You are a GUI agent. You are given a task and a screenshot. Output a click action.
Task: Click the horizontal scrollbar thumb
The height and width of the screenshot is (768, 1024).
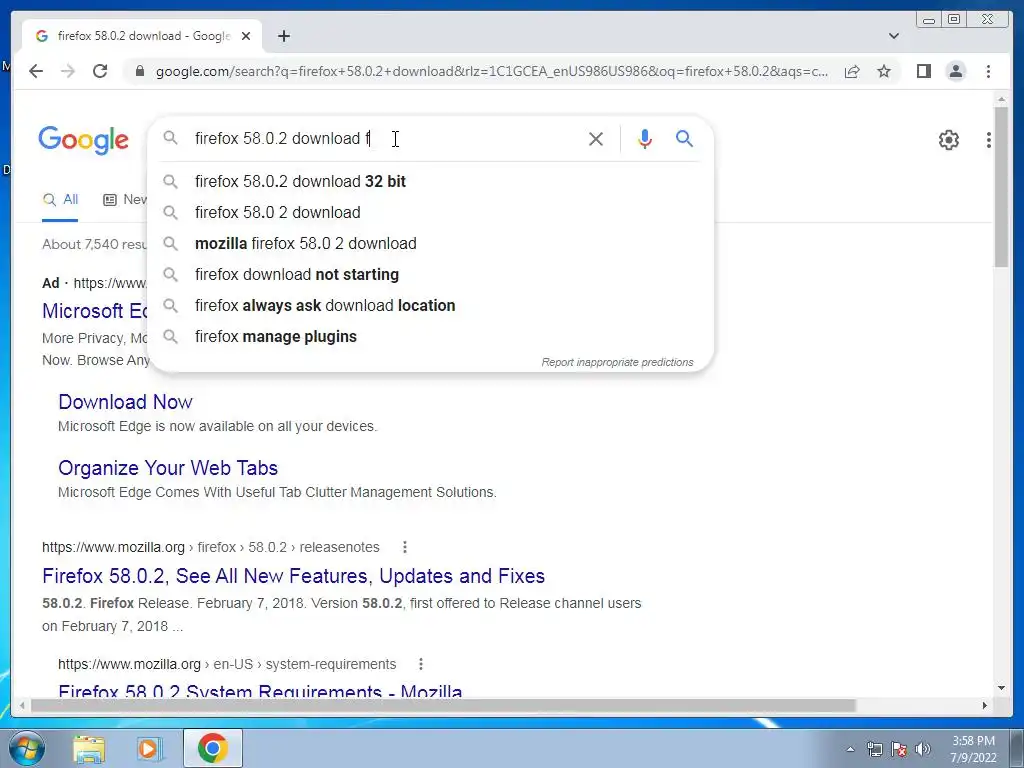(x=443, y=705)
